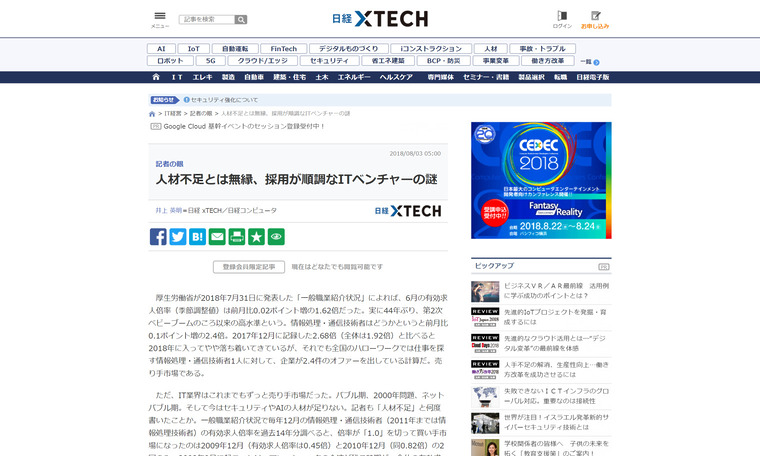Click the 登録会員限定記事 button
The width and height of the screenshot is (760, 456).
(248, 267)
